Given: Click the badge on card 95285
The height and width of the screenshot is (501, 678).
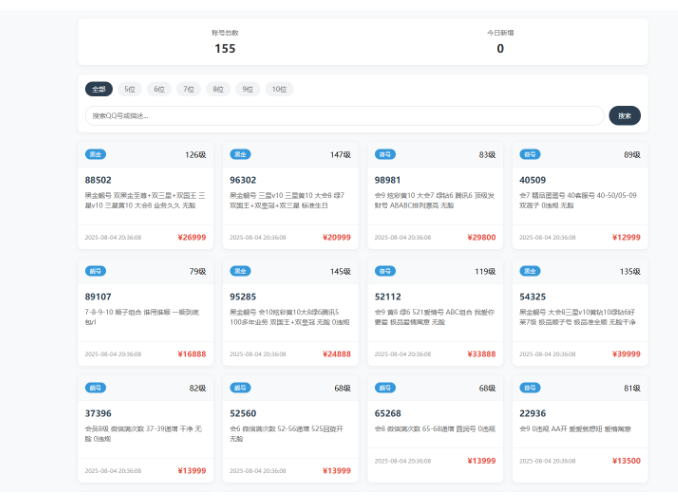Looking at the screenshot, I should pyautogui.click(x=241, y=271).
